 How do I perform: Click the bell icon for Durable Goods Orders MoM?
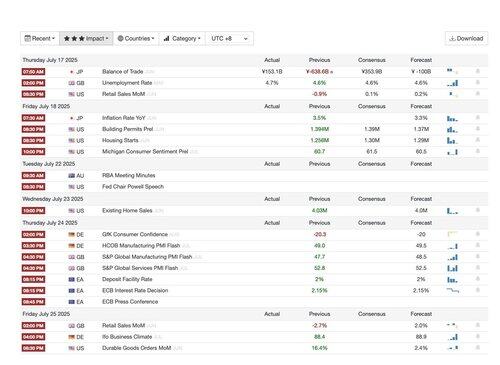pyautogui.click(x=477, y=348)
